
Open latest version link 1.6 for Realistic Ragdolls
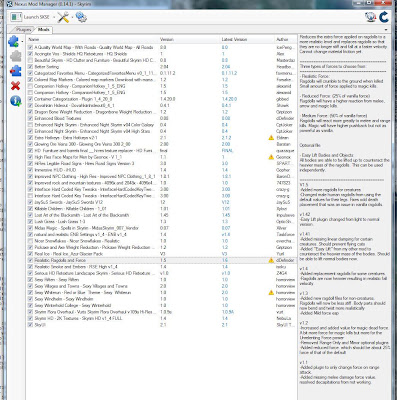coord(225,260)
